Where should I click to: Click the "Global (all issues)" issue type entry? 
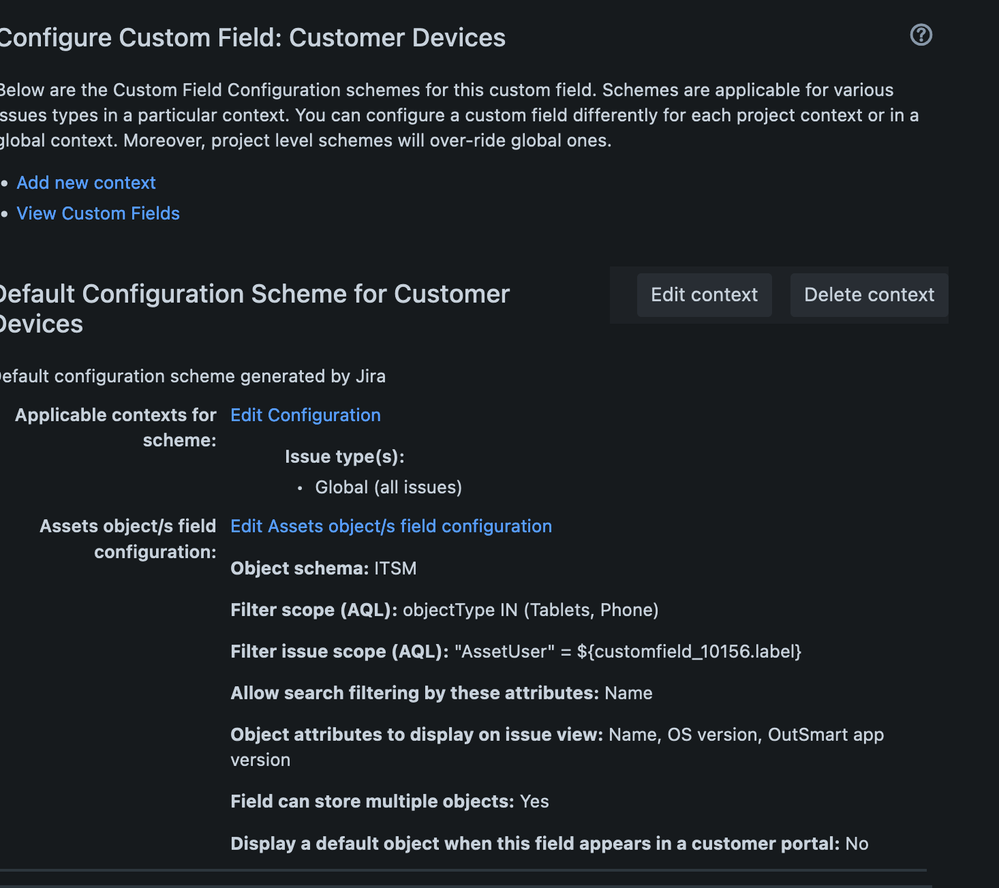[x=388, y=487]
